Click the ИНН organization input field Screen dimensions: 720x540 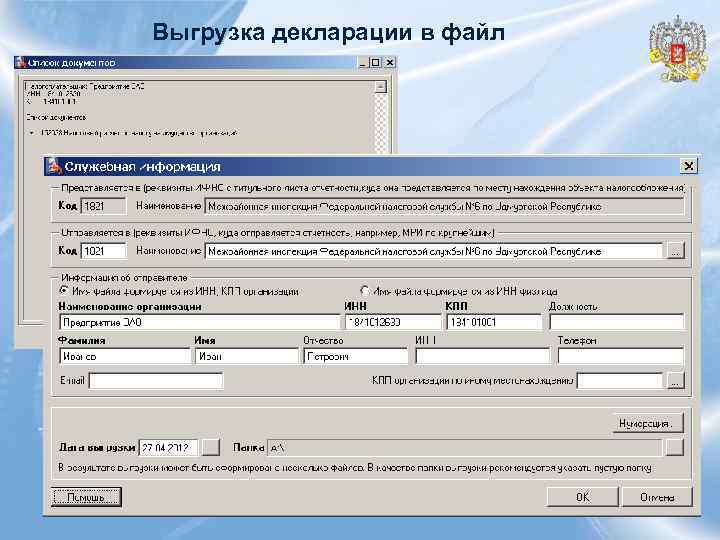(393, 322)
